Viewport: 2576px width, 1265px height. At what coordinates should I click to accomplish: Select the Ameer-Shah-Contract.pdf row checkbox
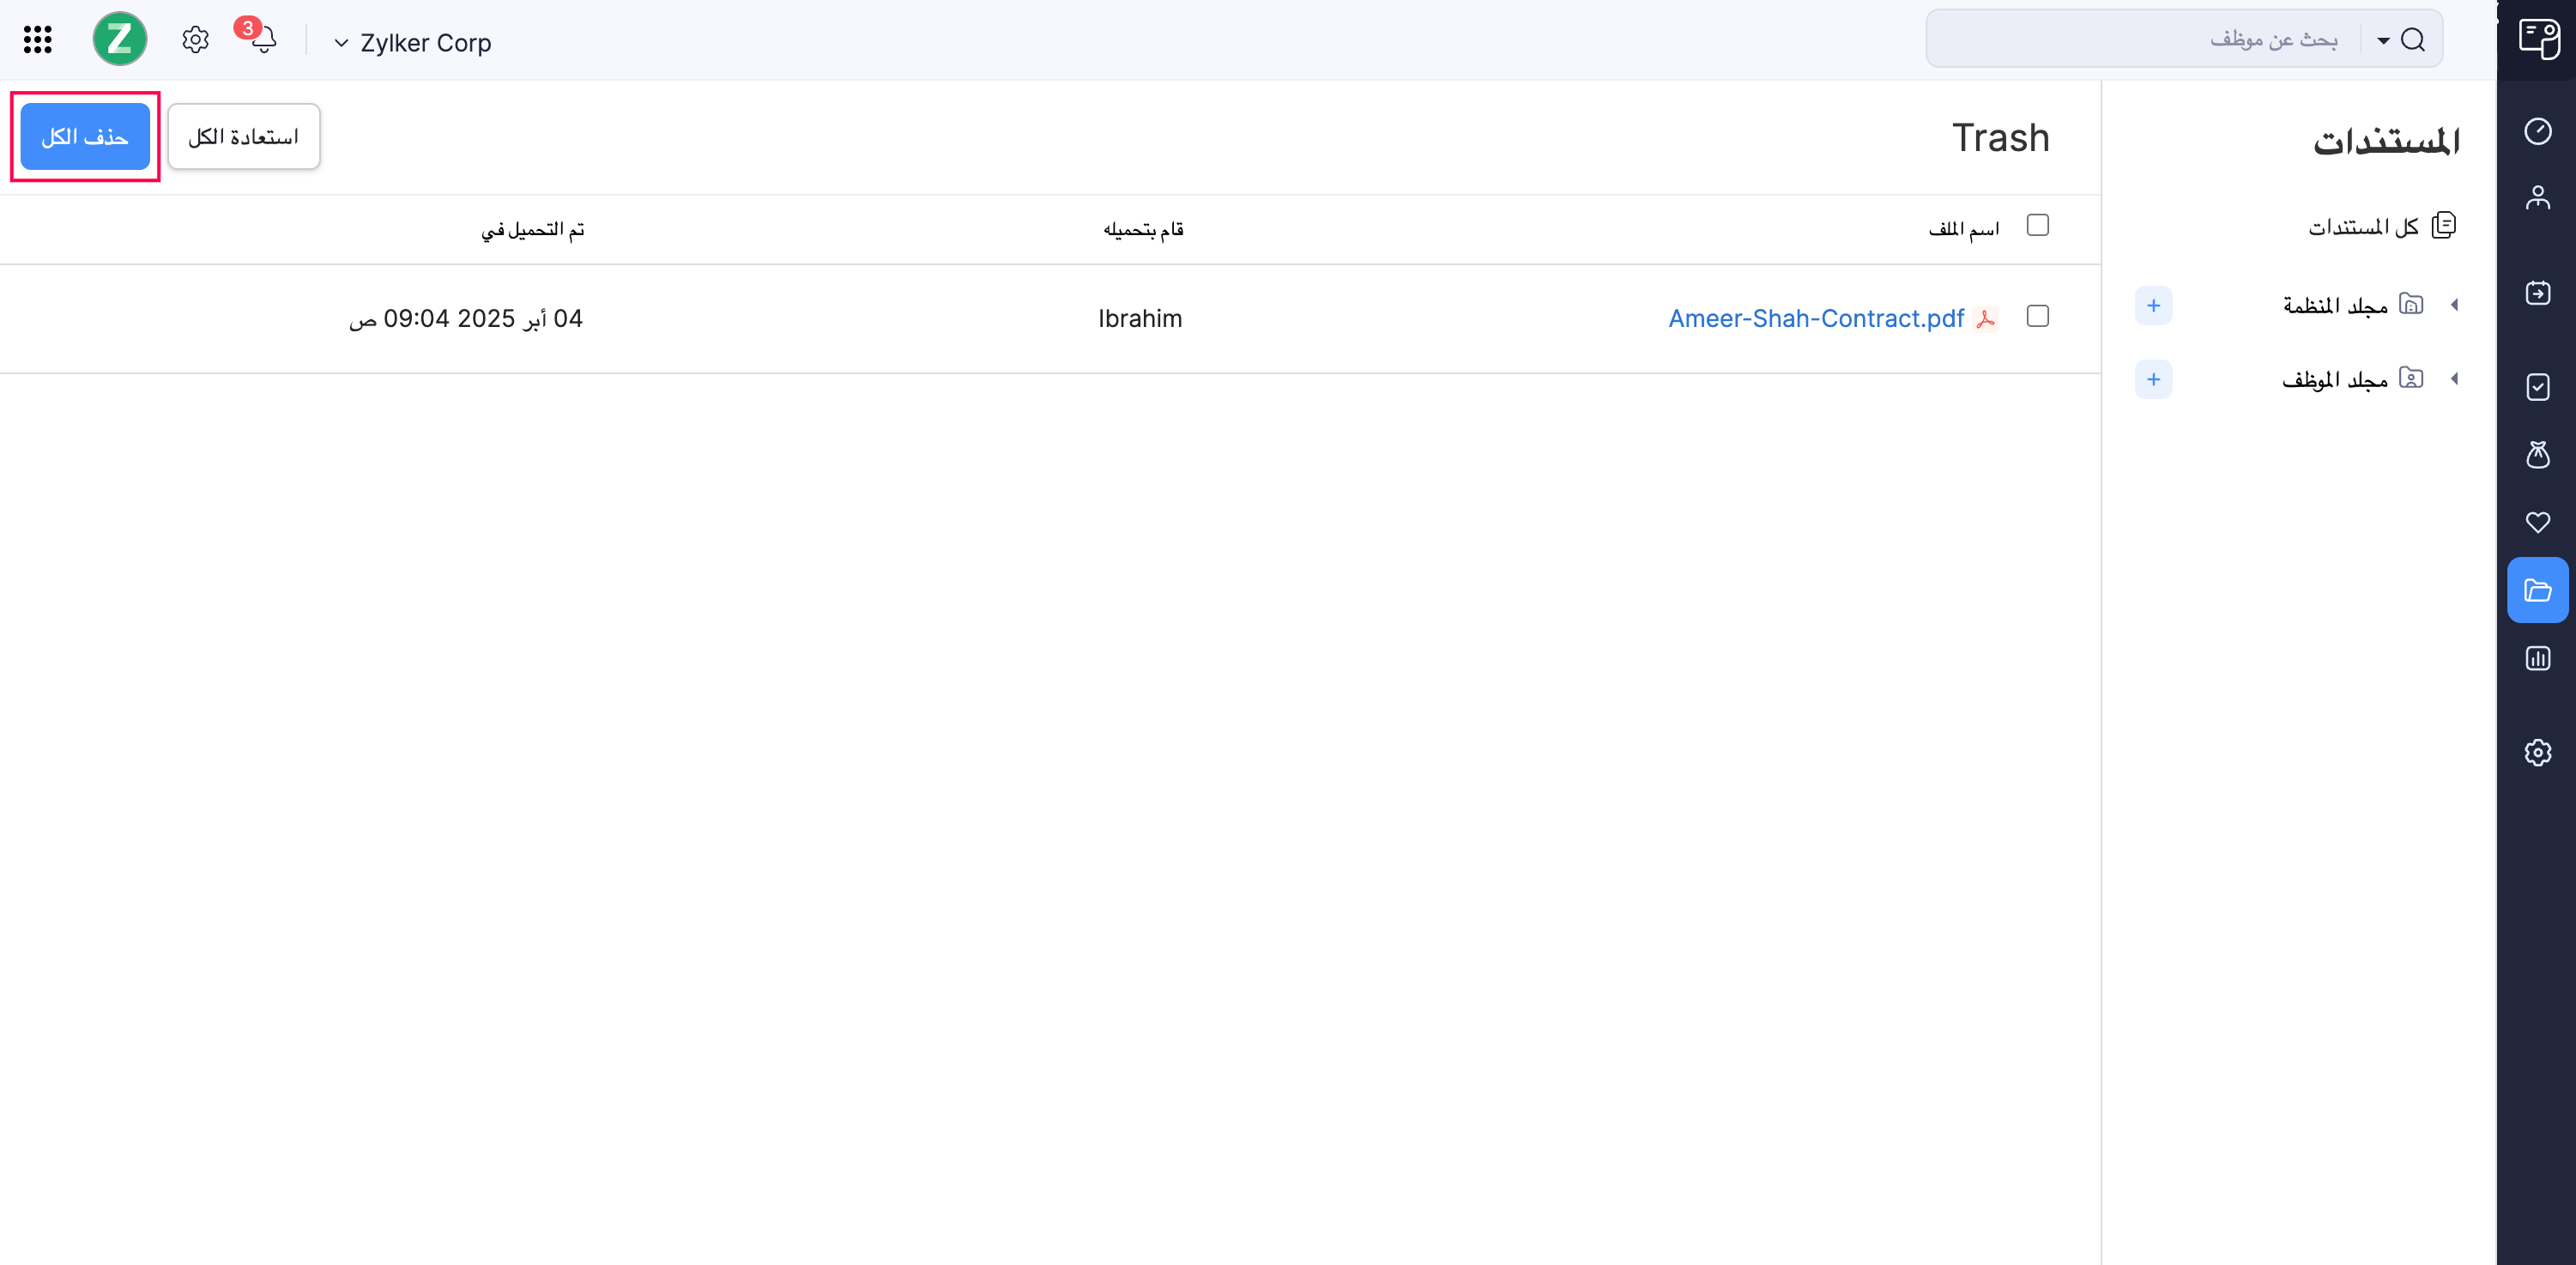2037,316
